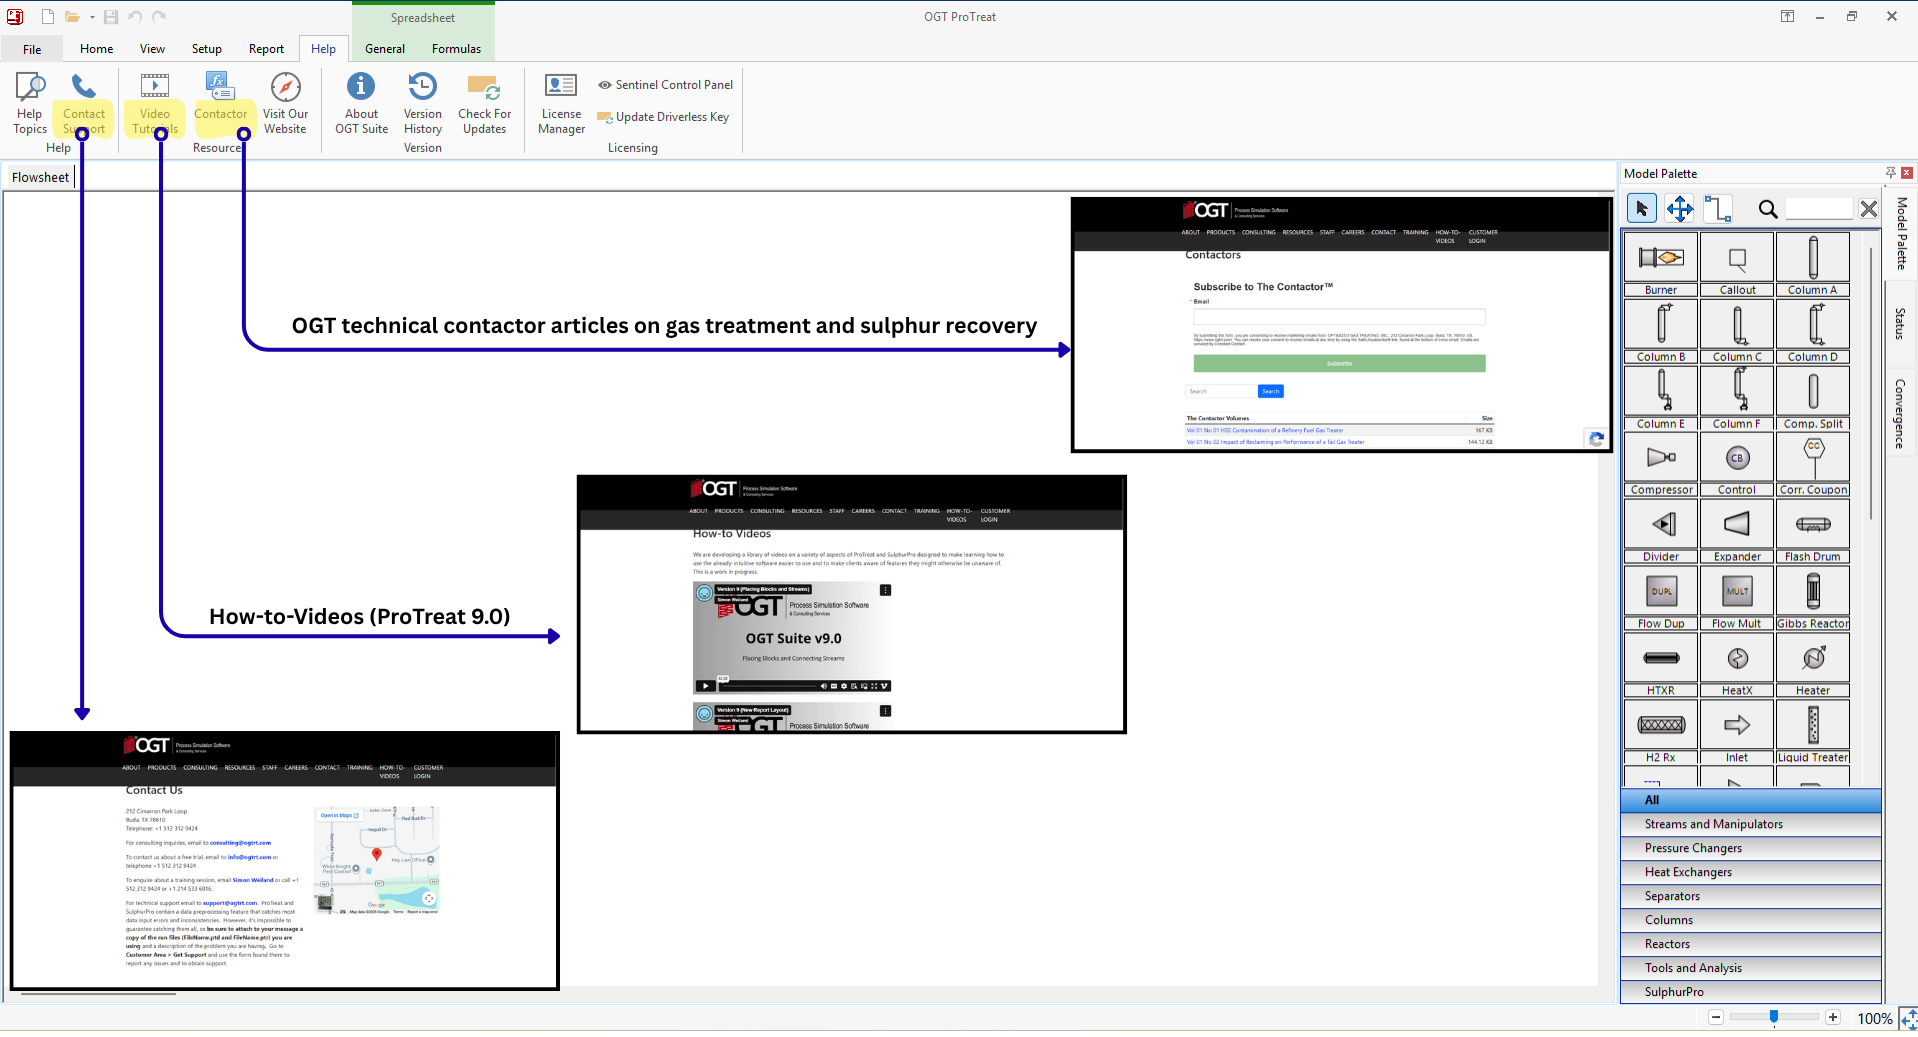1918x1037 pixels.
Task: Click the zoom out minus button
Action: coord(1716,1018)
